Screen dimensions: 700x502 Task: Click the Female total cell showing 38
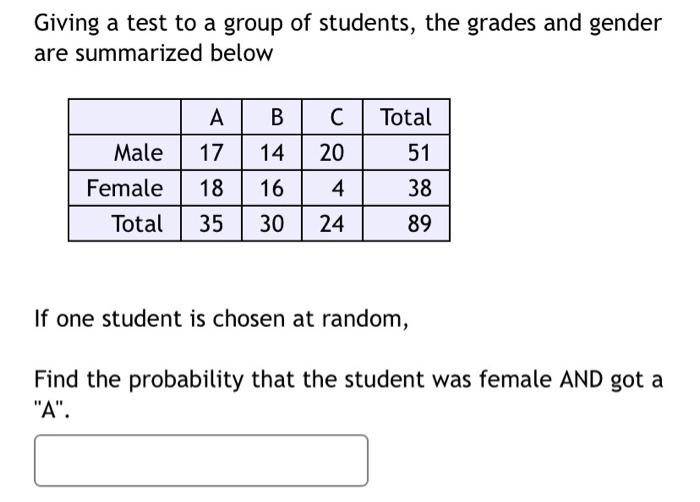(406, 188)
